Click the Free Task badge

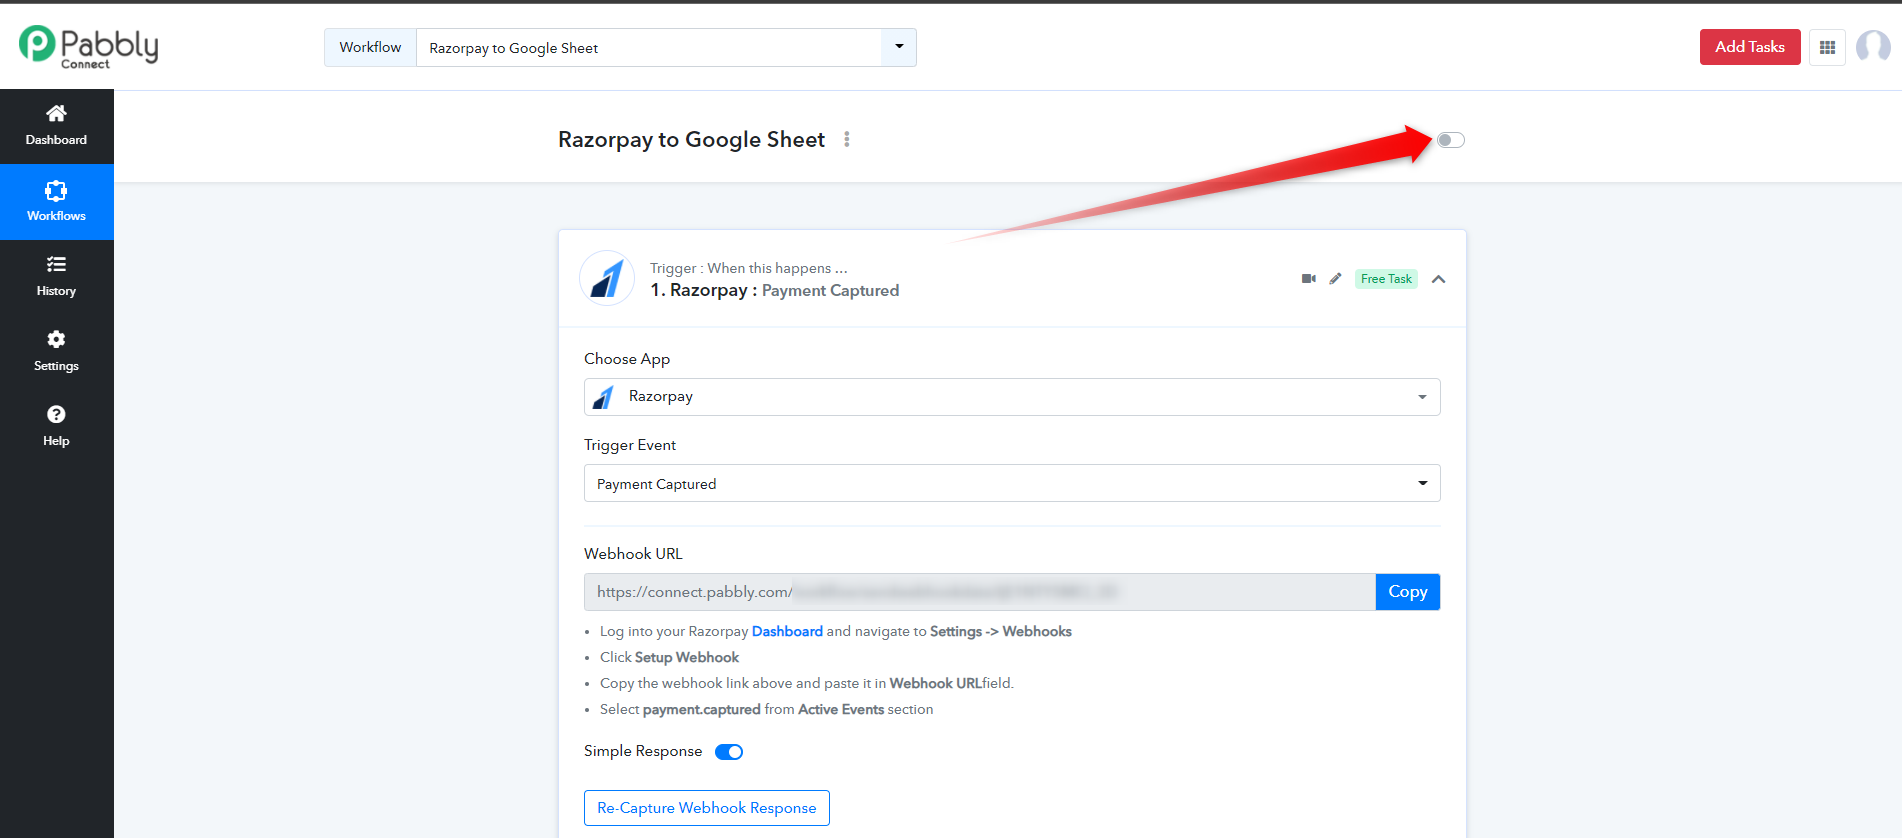(x=1386, y=279)
